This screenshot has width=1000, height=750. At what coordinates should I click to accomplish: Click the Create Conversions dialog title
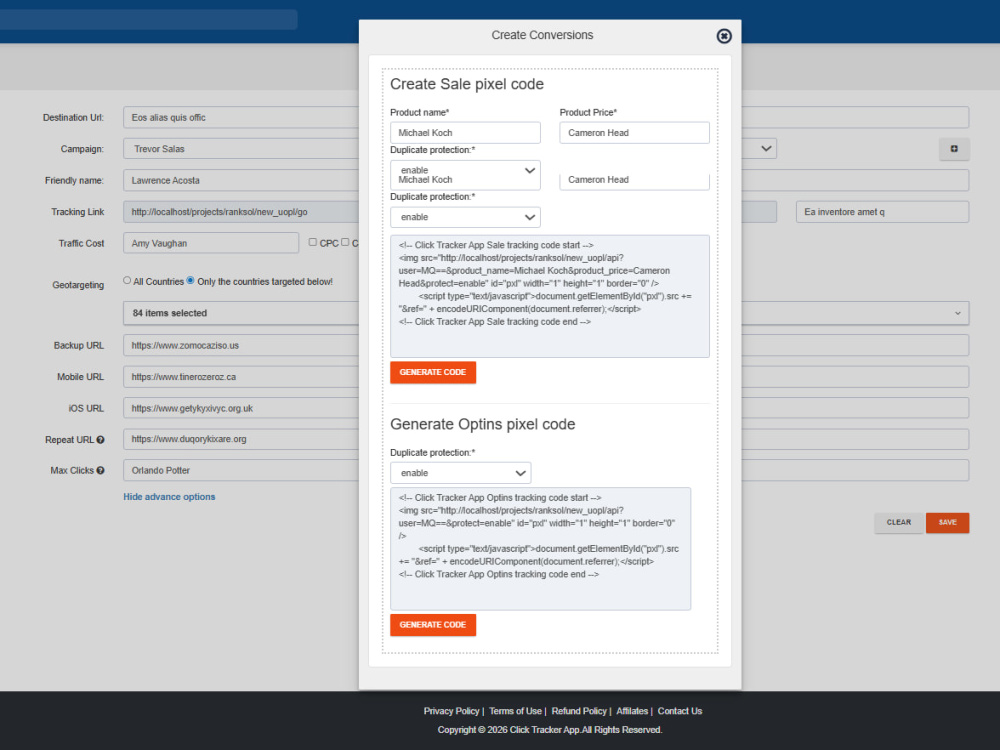tap(542, 35)
